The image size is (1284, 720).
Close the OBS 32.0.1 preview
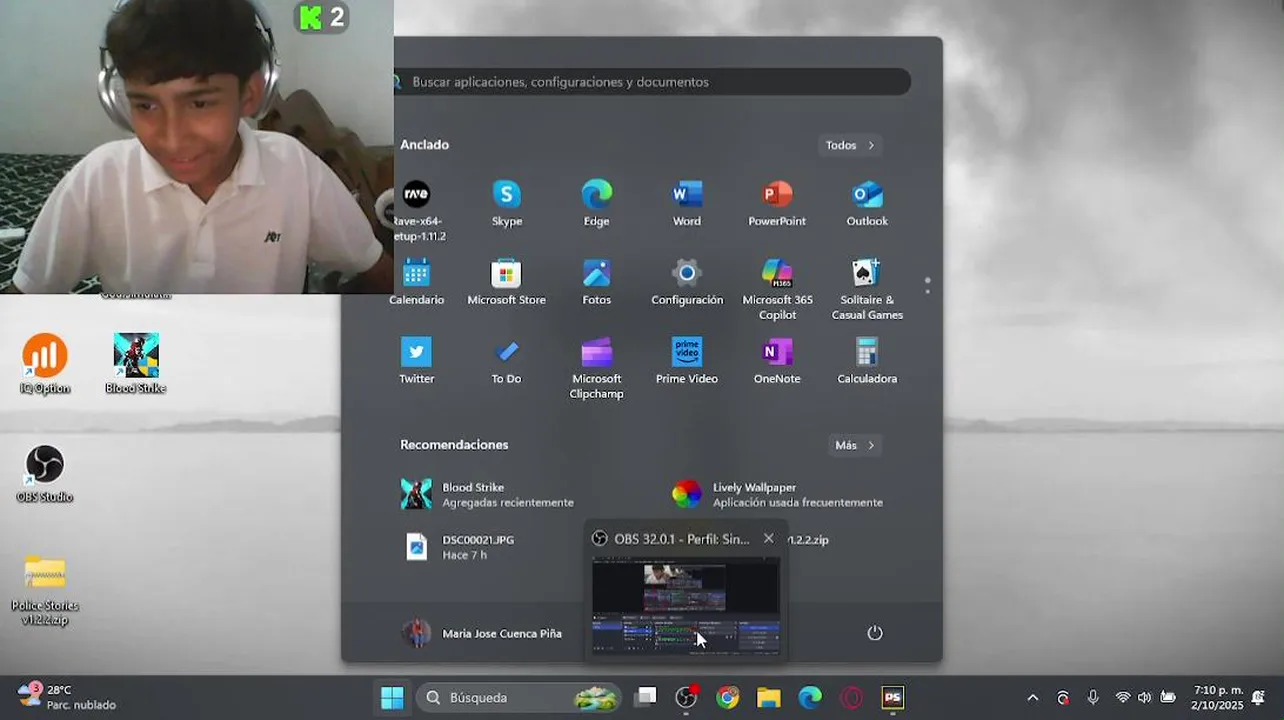(768, 538)
